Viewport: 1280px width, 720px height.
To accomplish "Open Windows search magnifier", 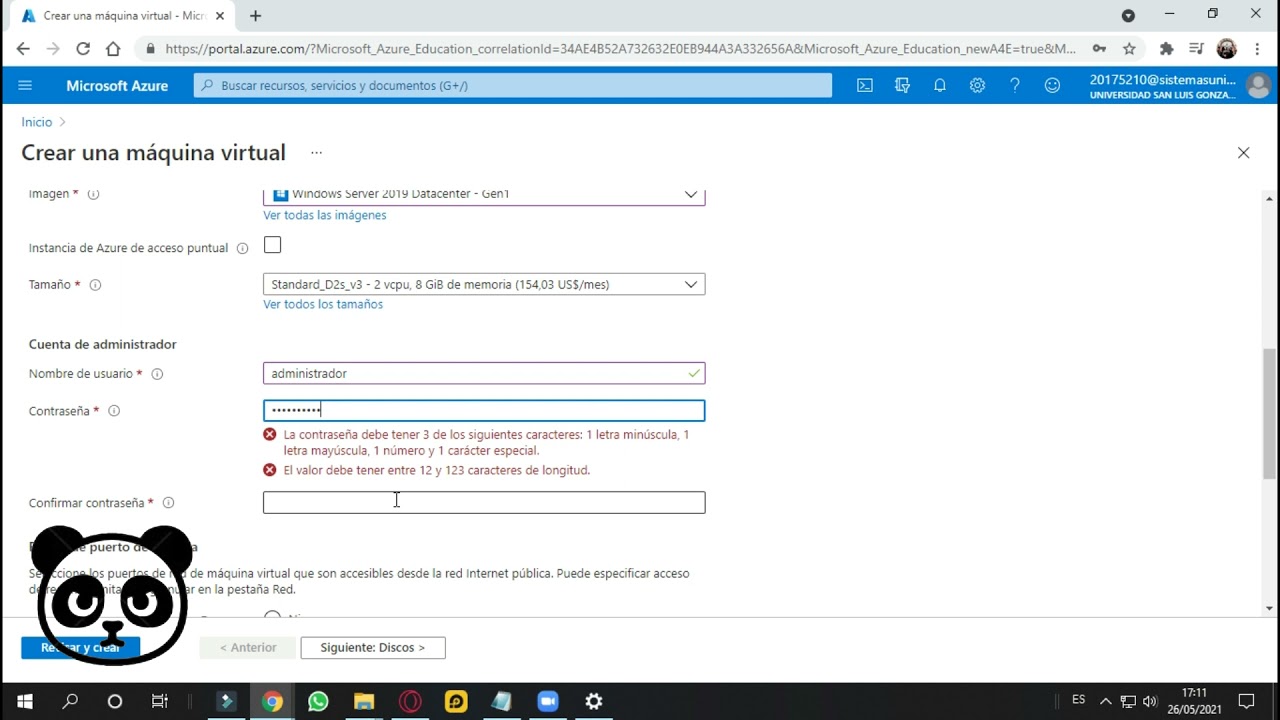I will click(x=70, y=701).
